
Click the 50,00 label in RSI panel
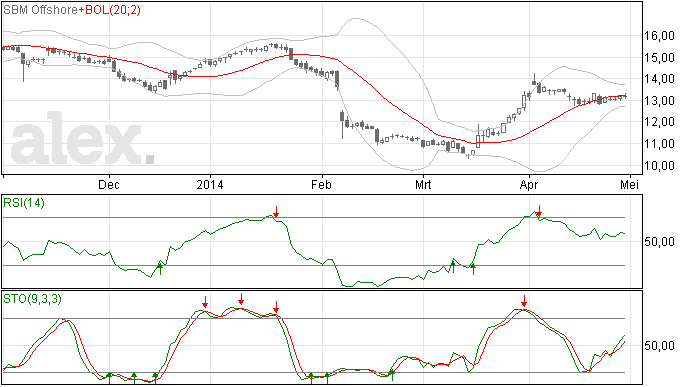659,242
